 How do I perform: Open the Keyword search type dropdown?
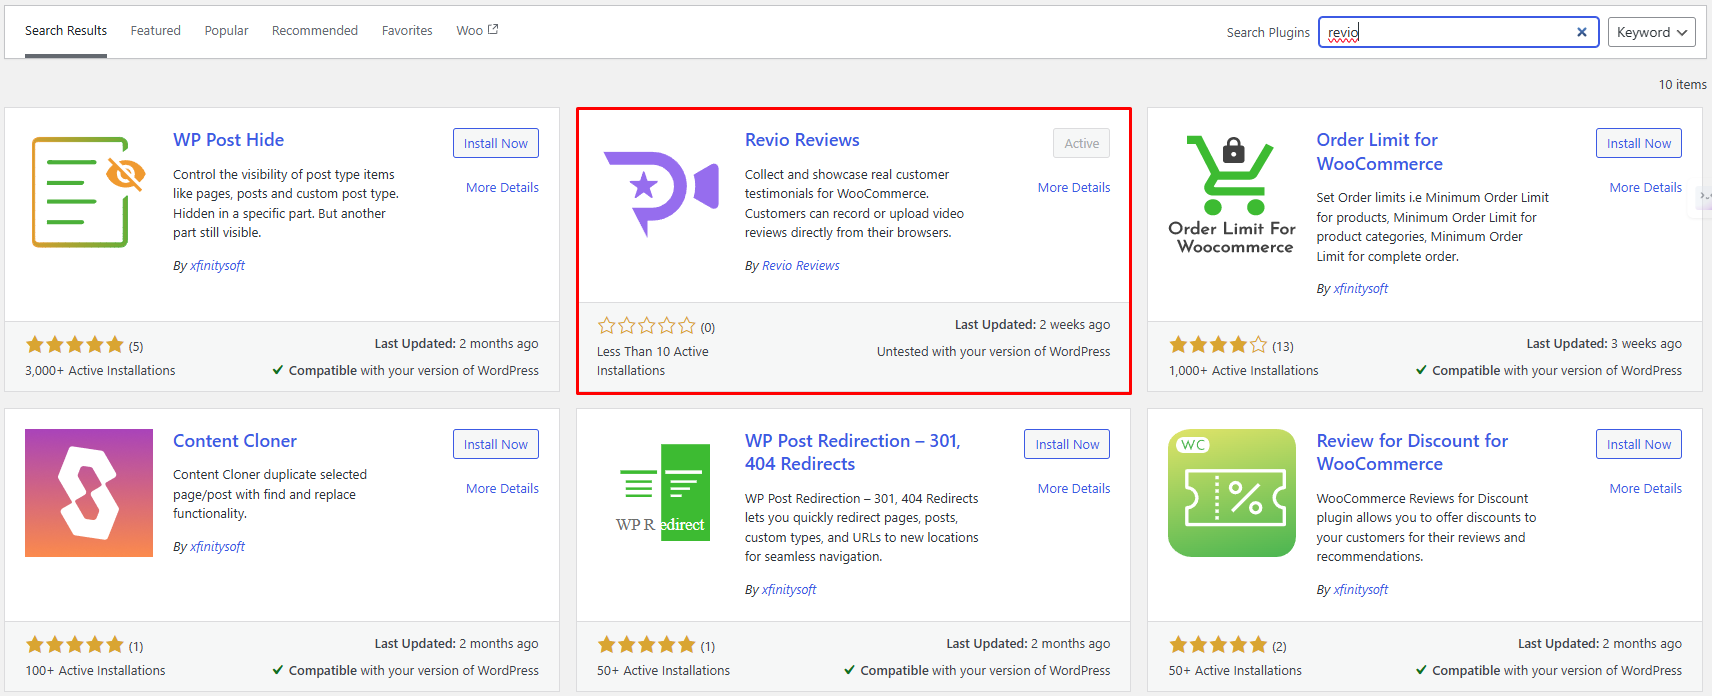click(1651, 32)
